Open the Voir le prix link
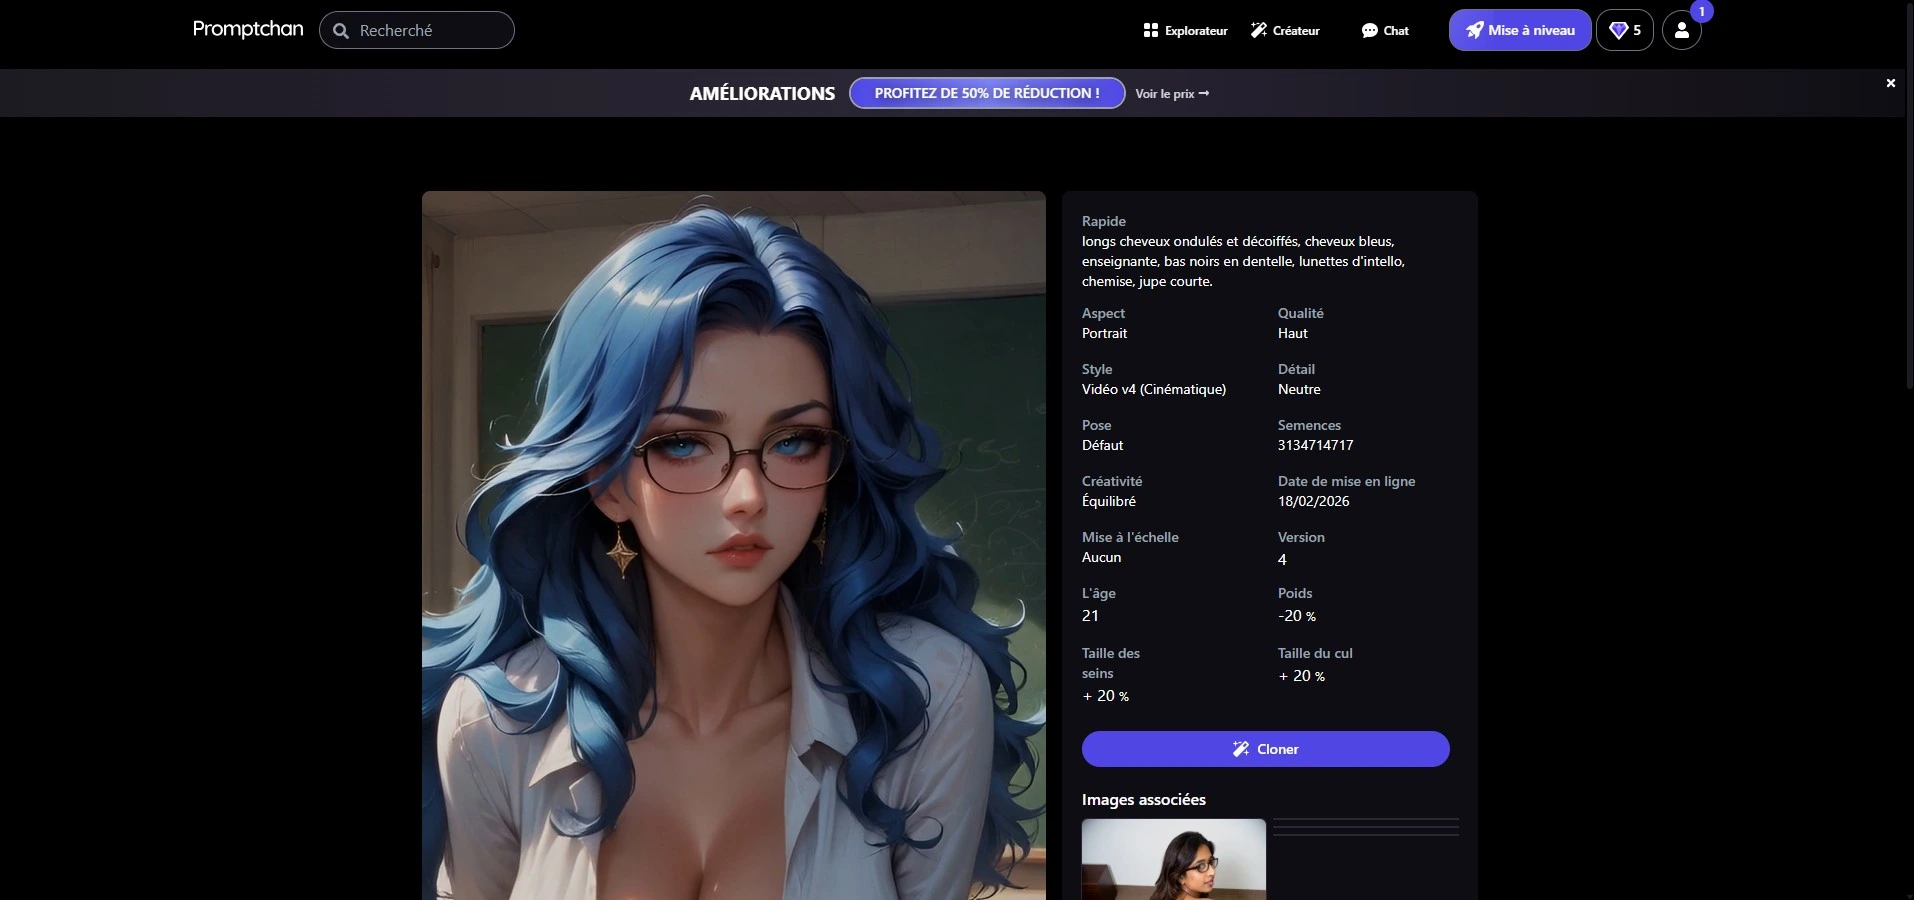The height and width of the screenshot is (900, 1914). tap(1170, 93)
